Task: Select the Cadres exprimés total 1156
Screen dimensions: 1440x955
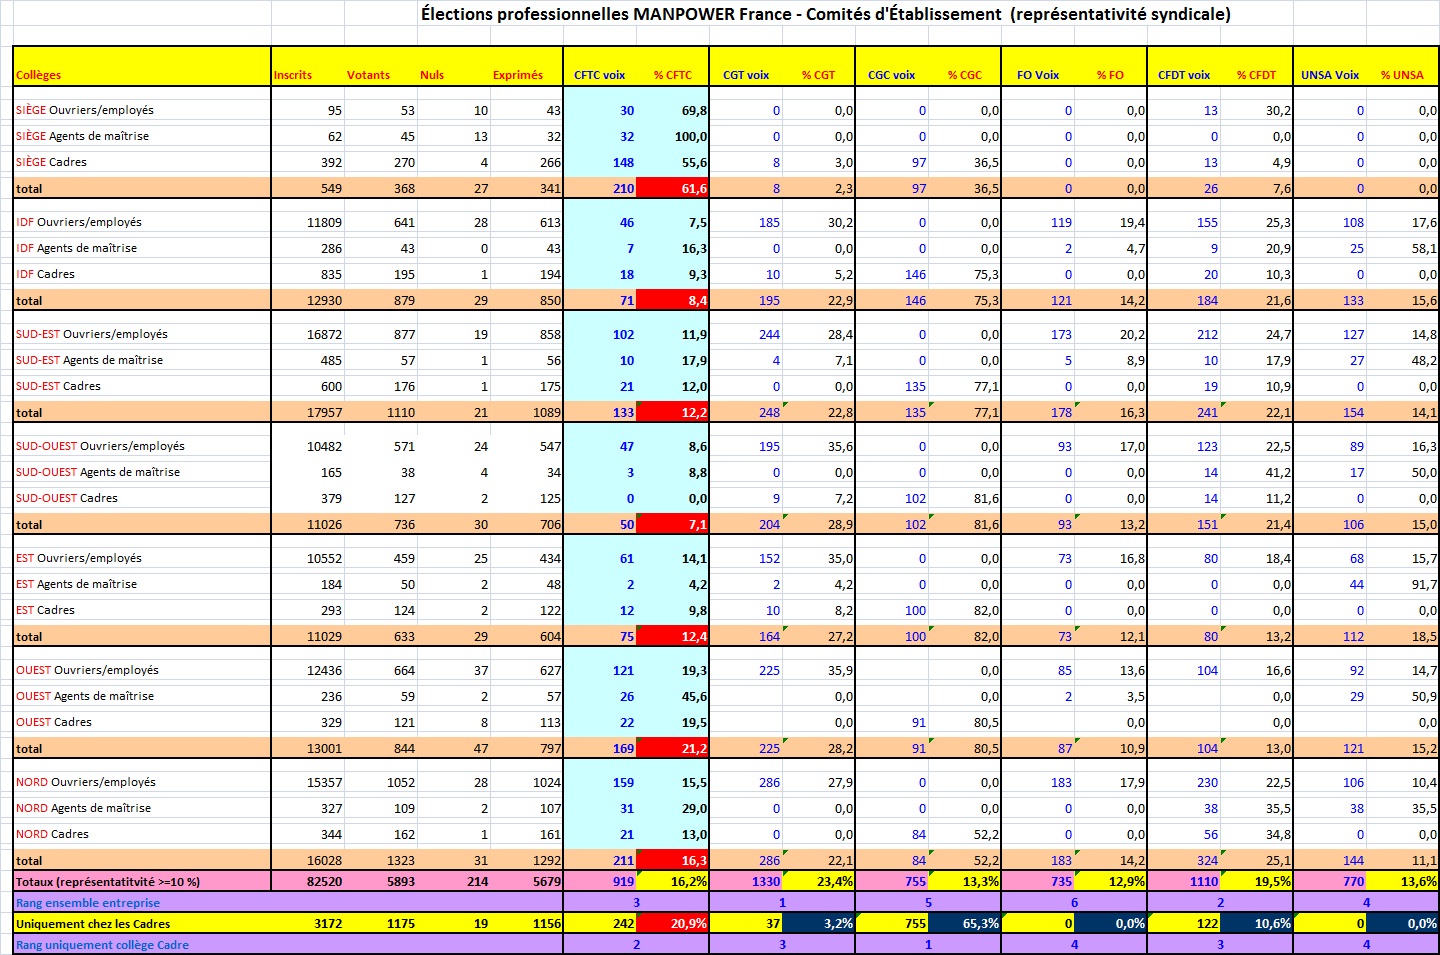Action: pos(547,924)
